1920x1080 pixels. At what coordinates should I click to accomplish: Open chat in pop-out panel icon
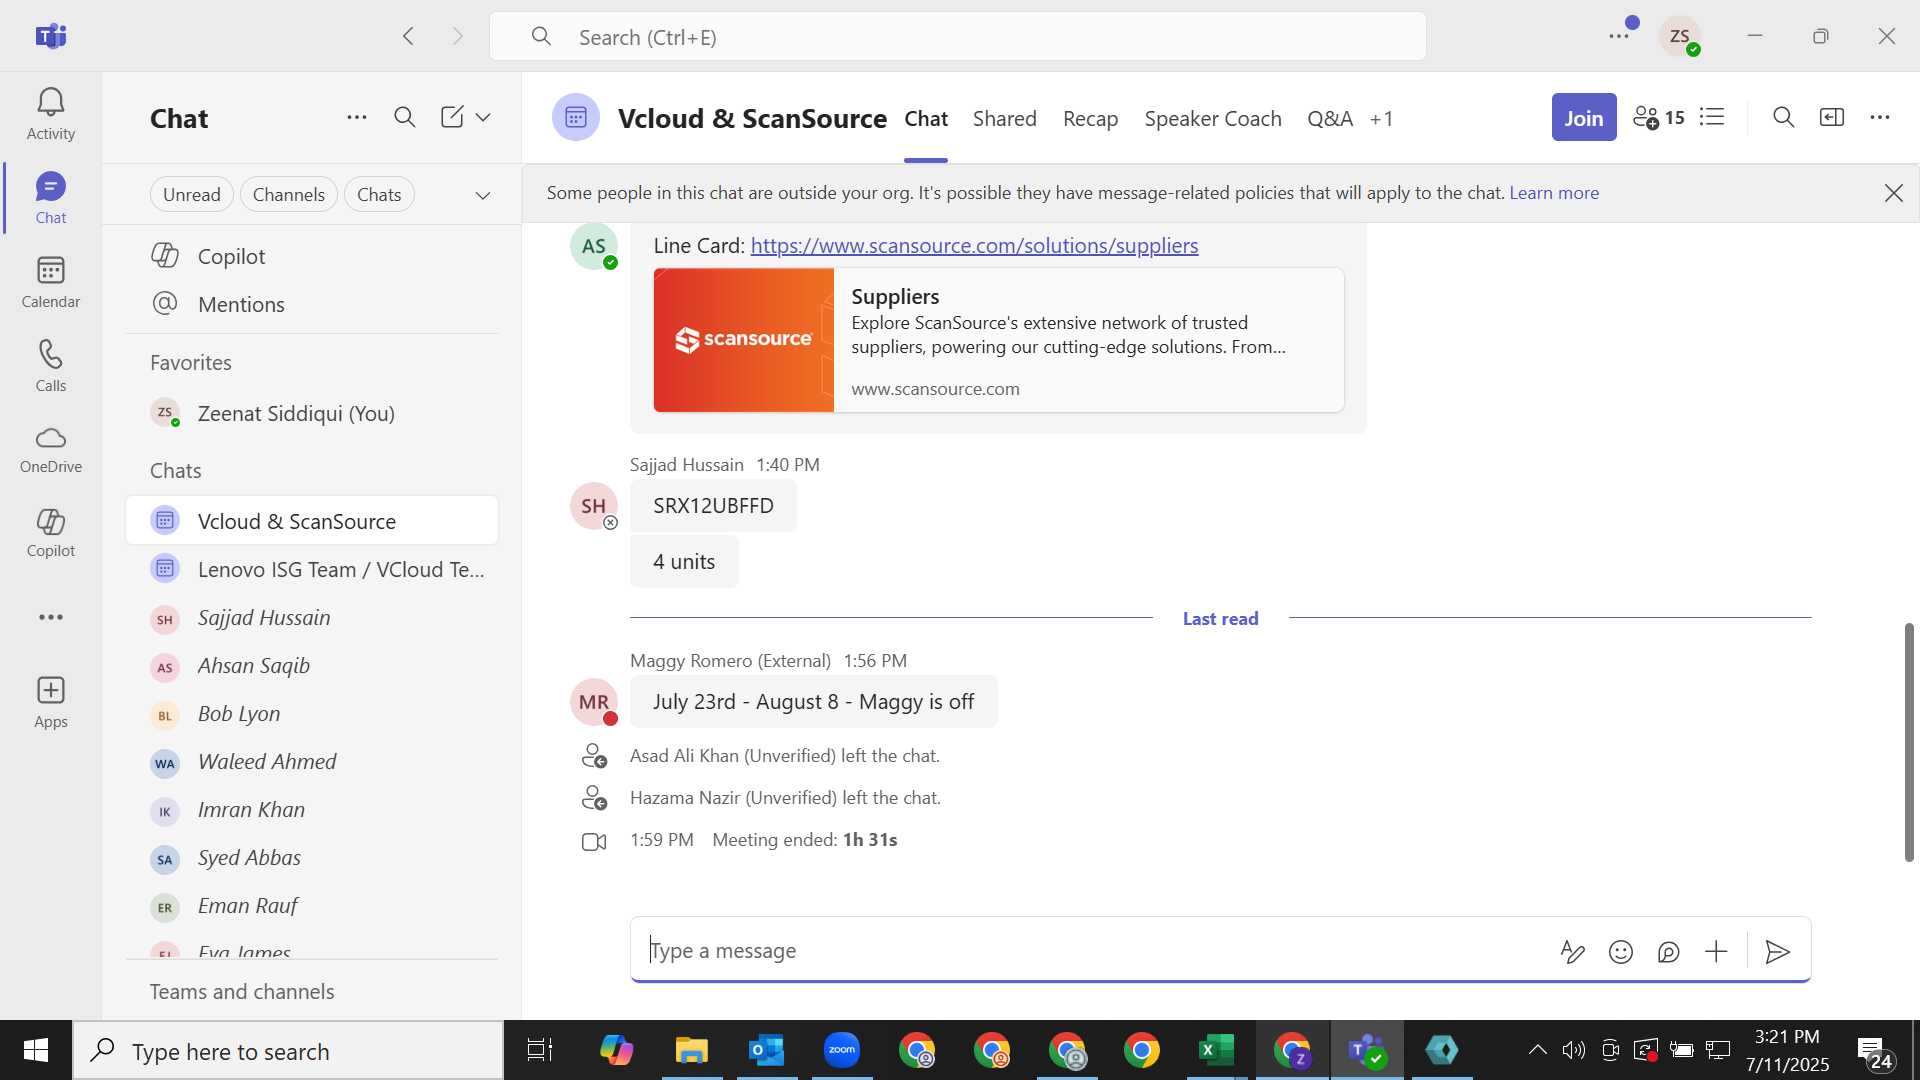(1831, 118)
